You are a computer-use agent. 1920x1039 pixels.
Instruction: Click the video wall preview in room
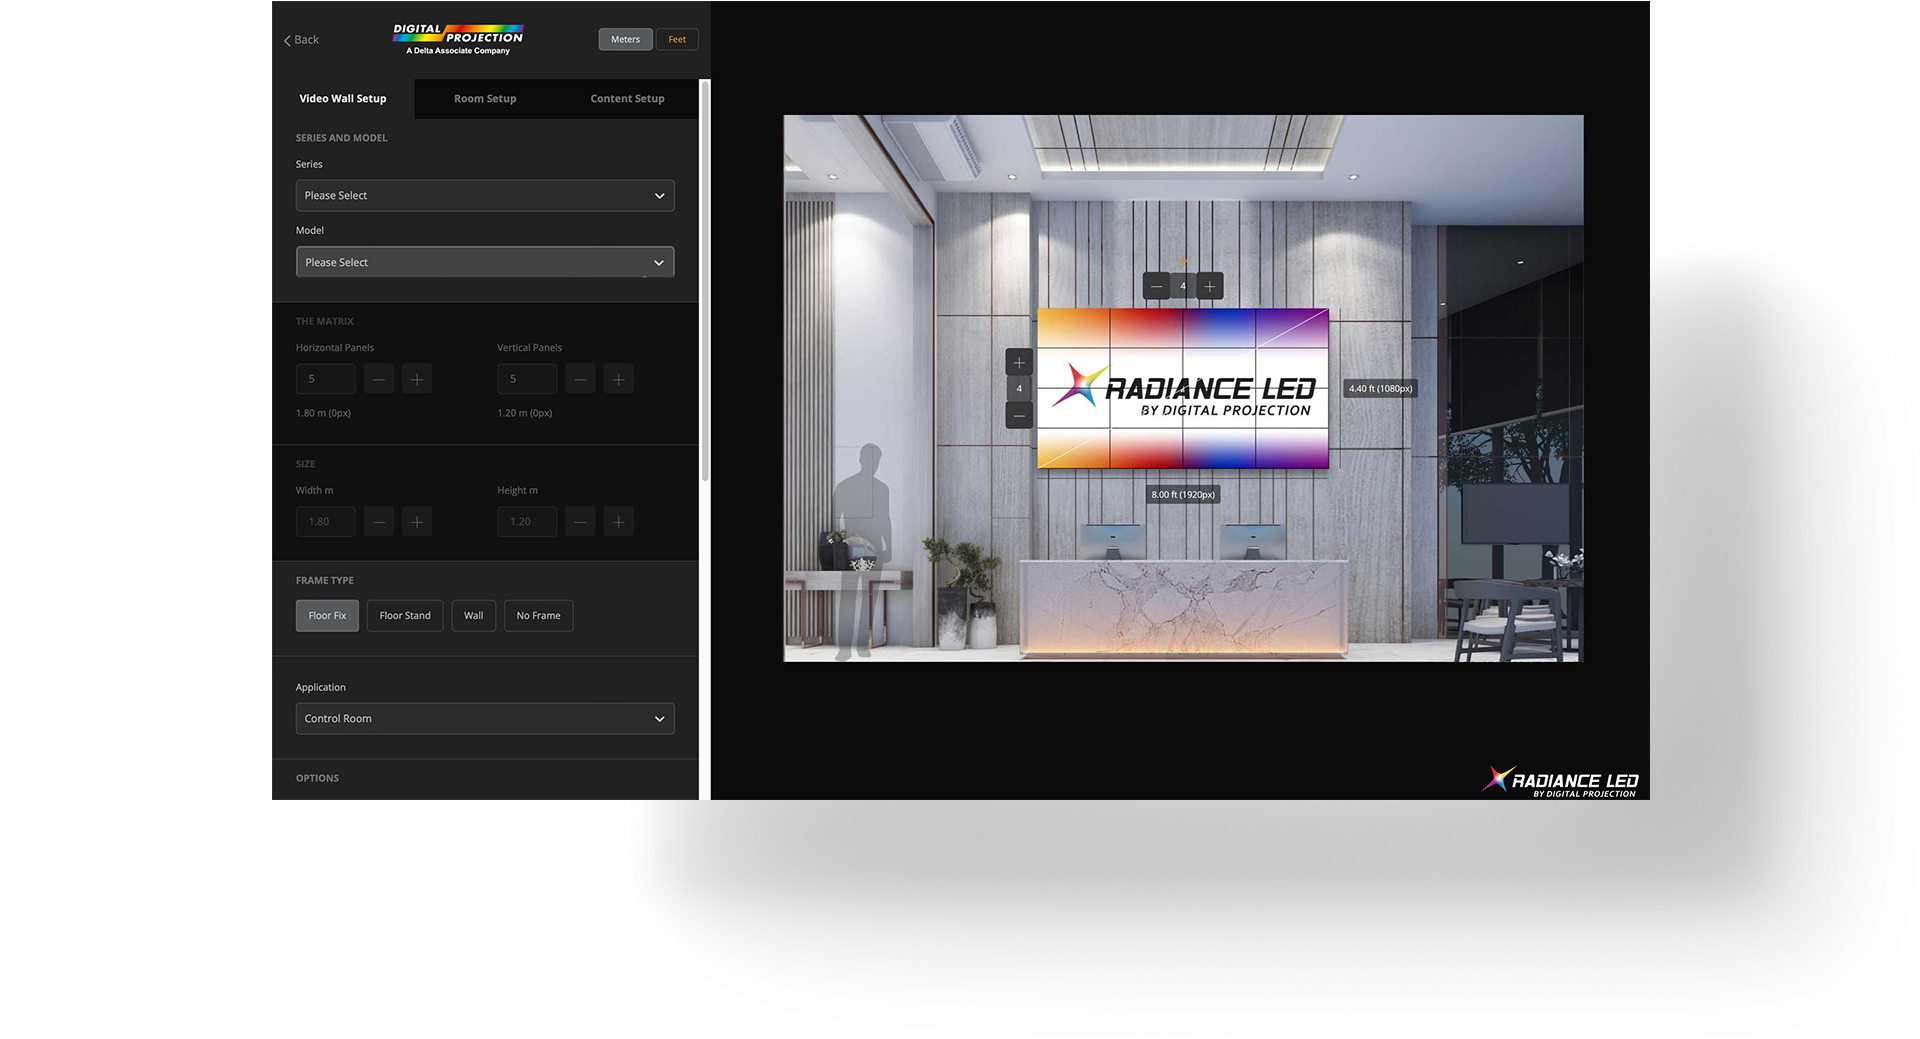pos(1183,388)
